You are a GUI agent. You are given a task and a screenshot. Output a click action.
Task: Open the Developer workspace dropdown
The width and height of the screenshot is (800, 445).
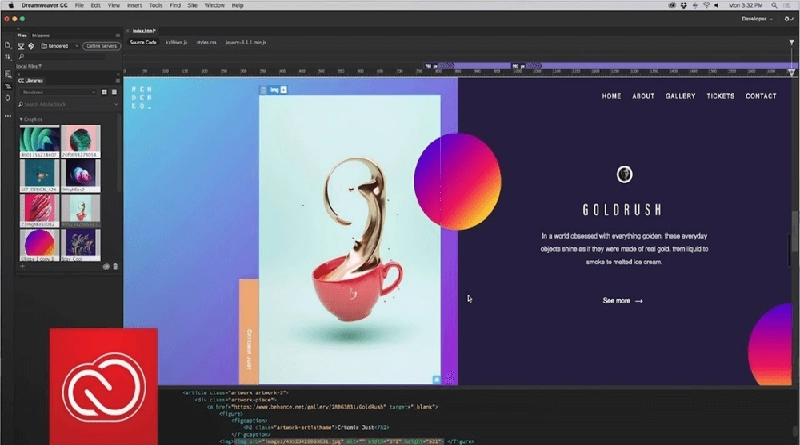[x=762, y=18]
